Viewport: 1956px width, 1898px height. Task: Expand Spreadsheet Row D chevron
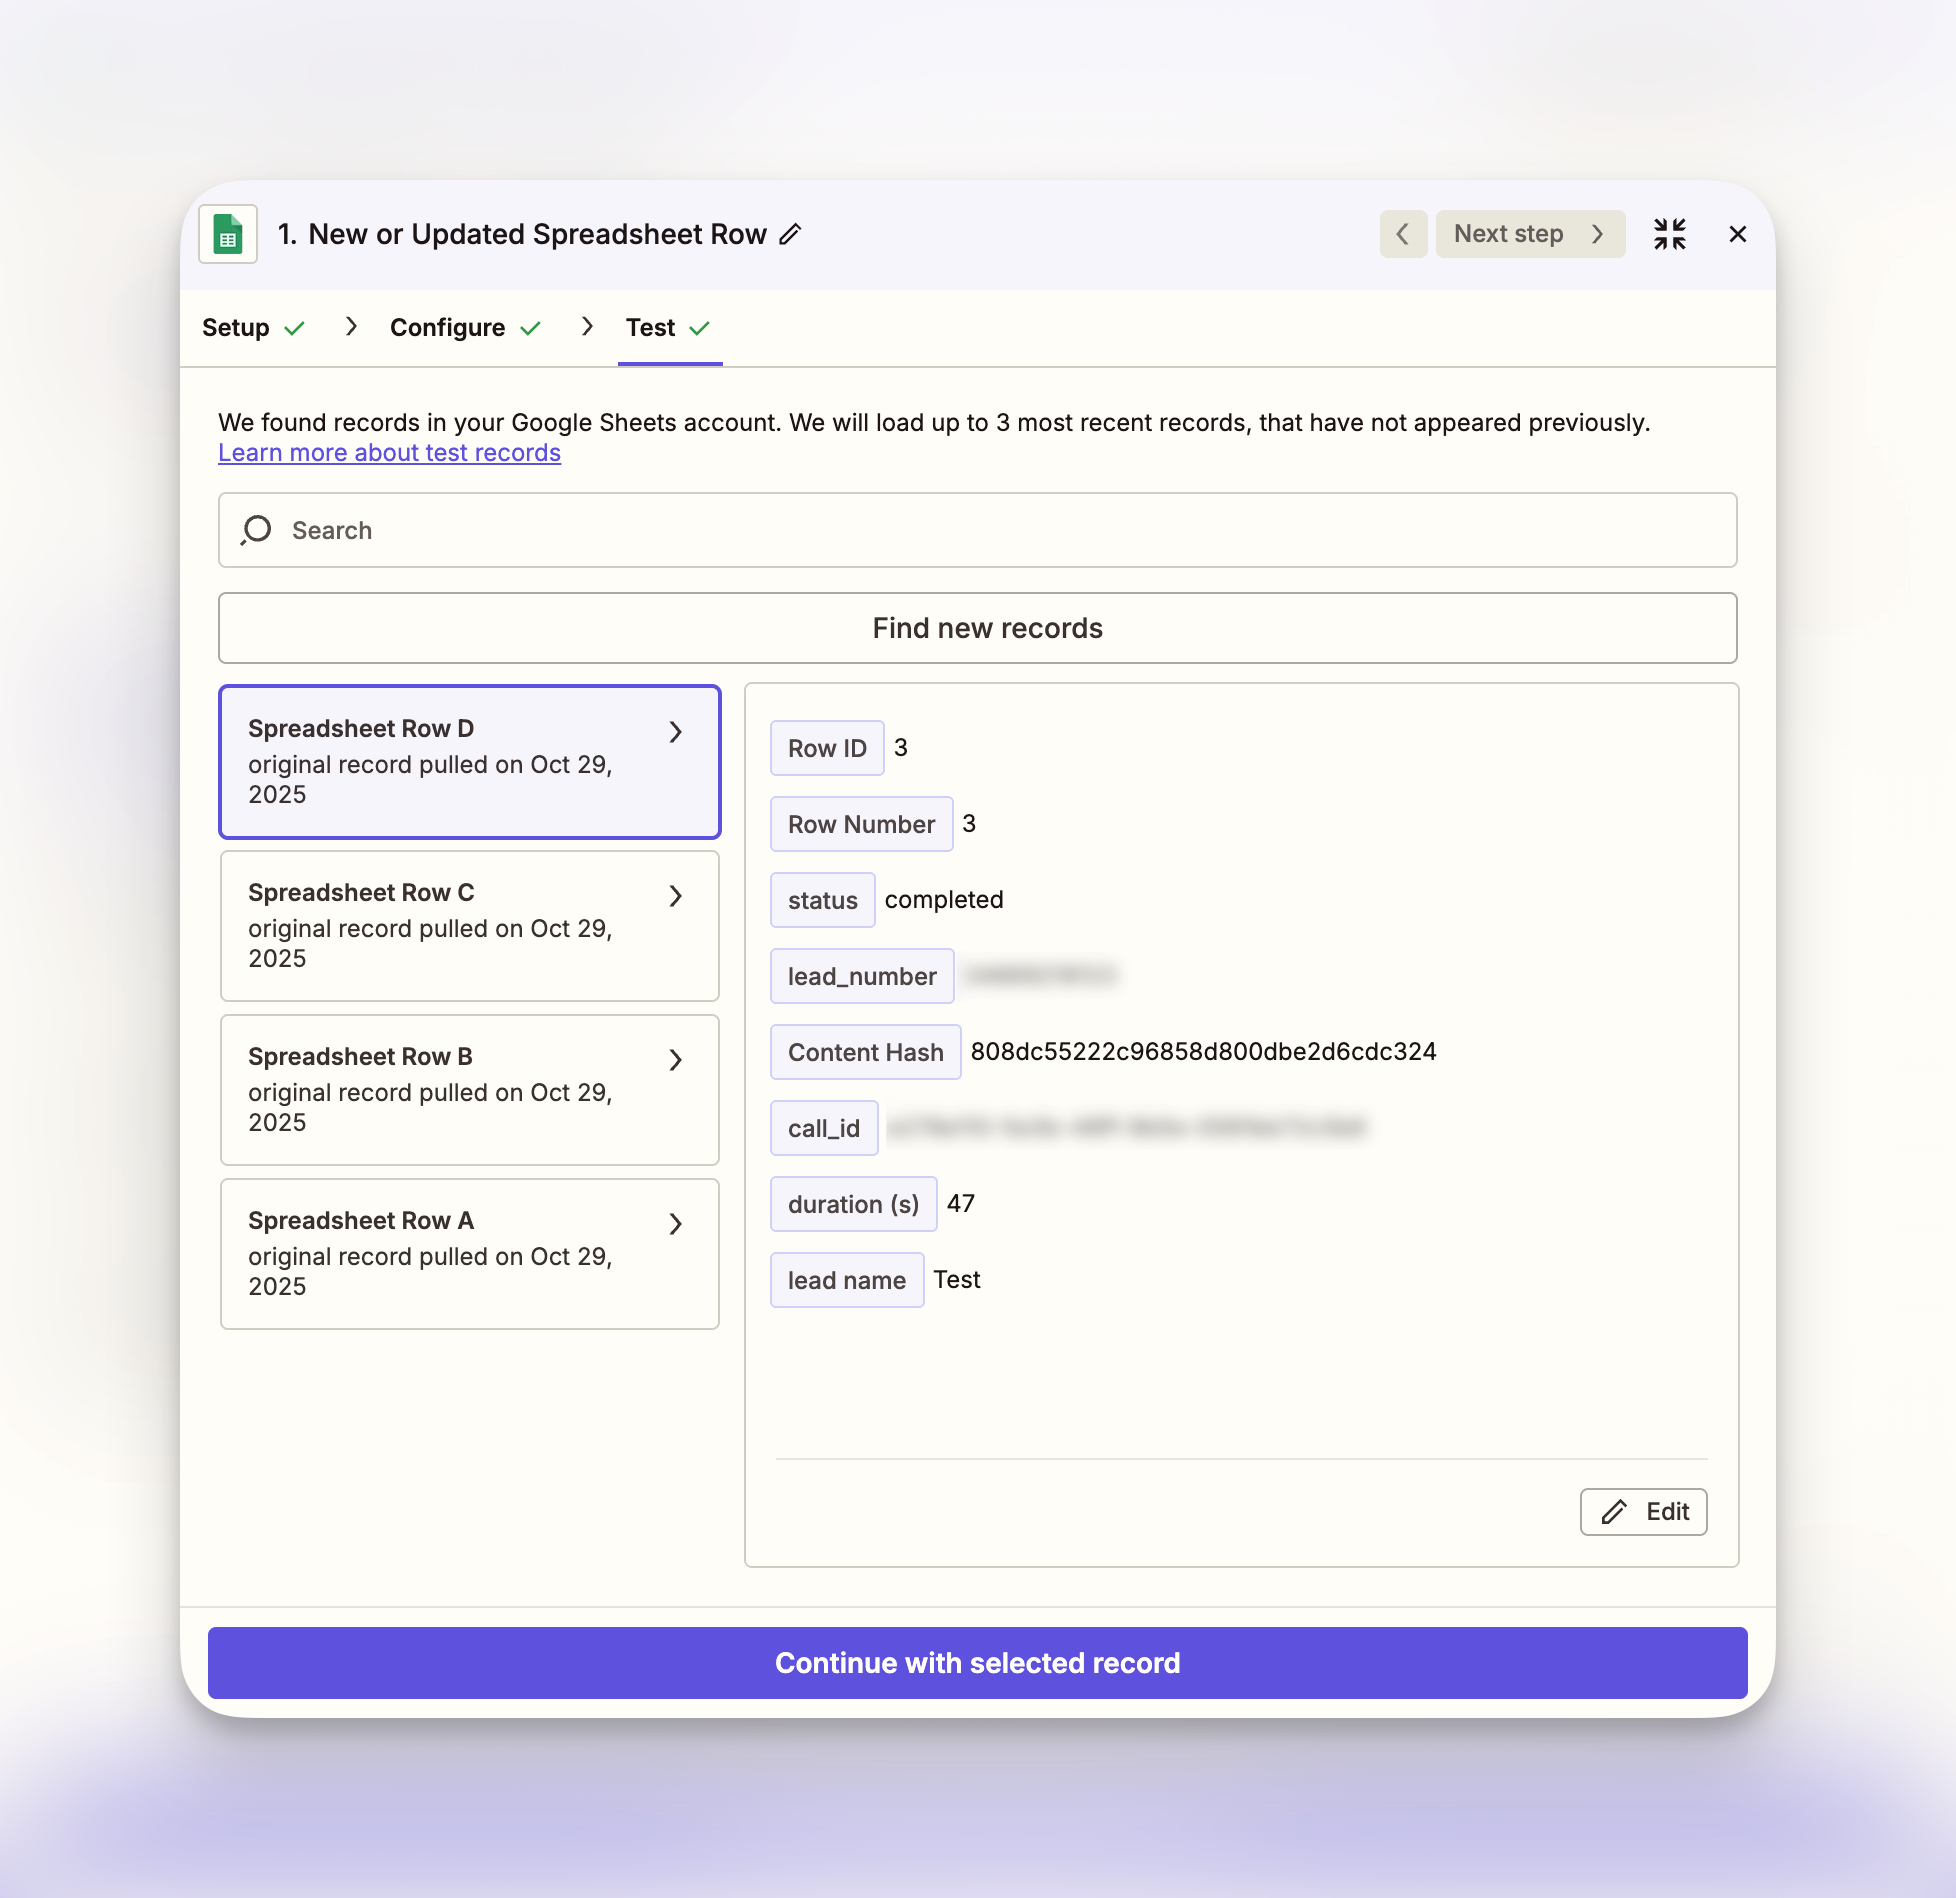pyautogui.click(x=676, y=732)
